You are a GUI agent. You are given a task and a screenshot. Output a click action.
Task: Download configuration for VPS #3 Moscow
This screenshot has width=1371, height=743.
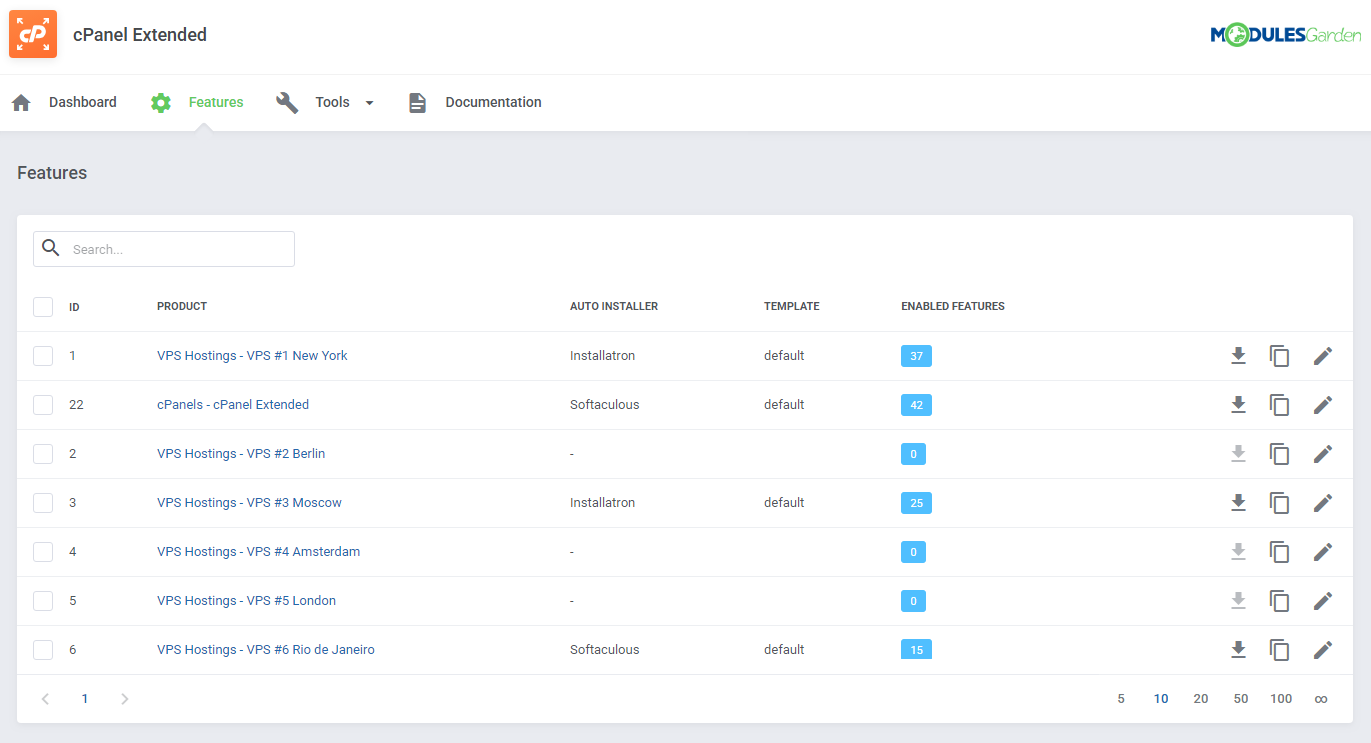1238,502
